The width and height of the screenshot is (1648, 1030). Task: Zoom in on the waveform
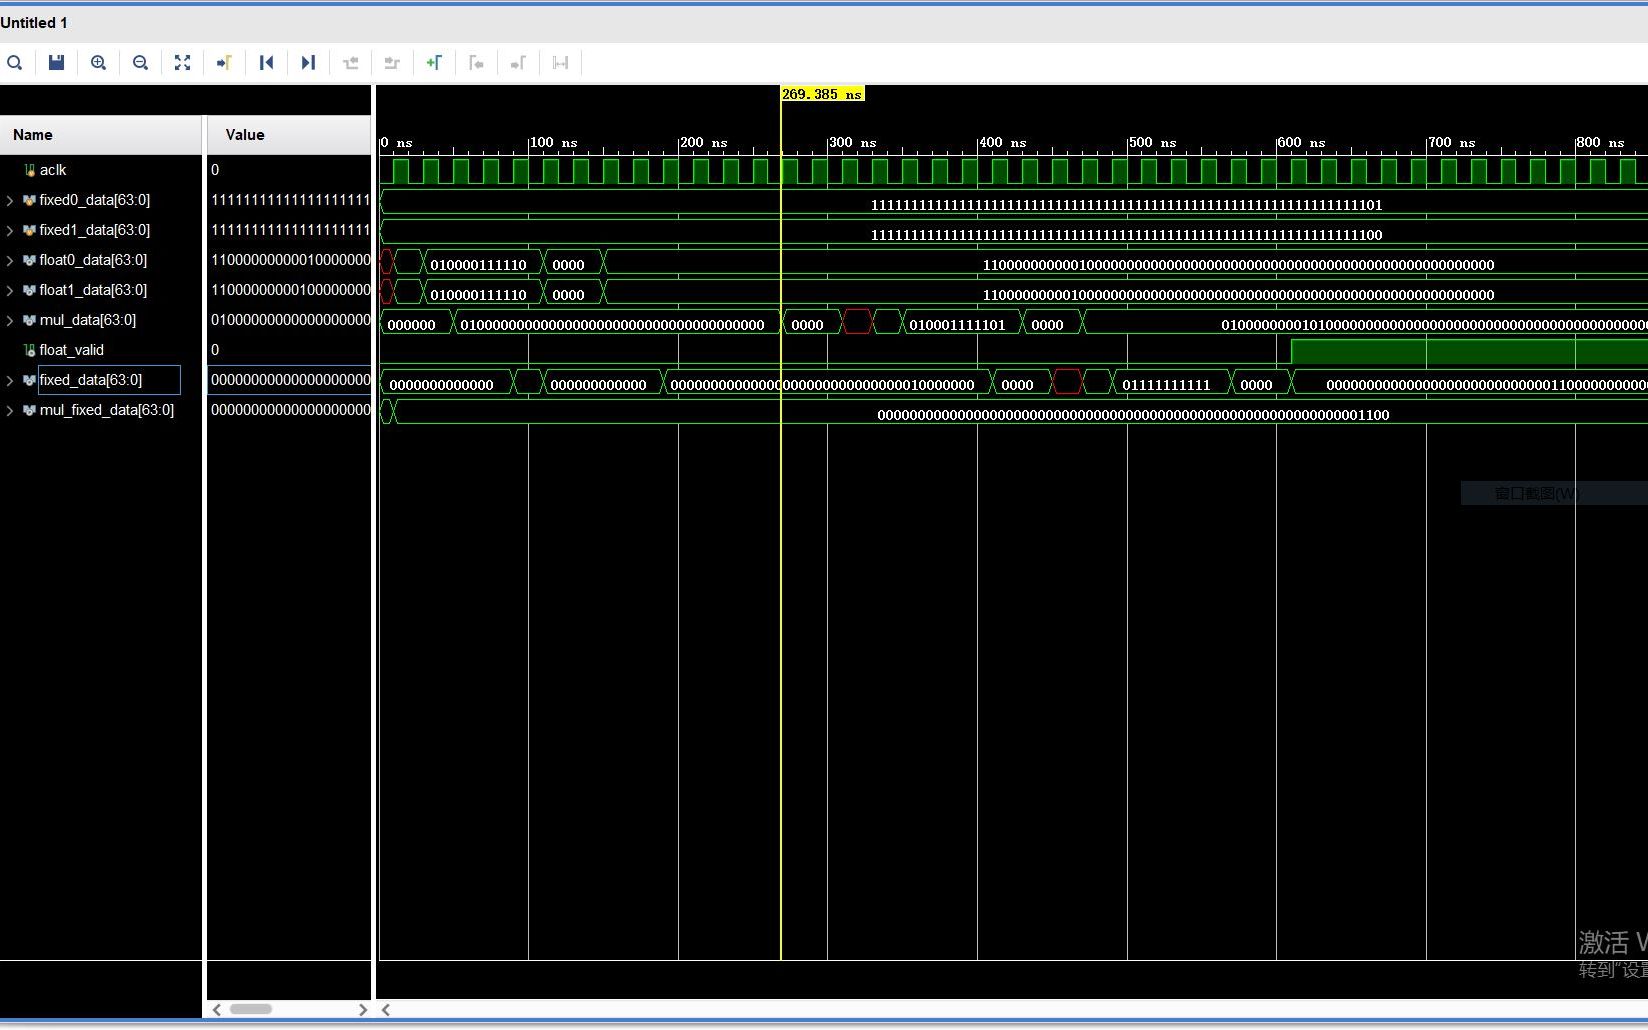(x=98, y=62)
